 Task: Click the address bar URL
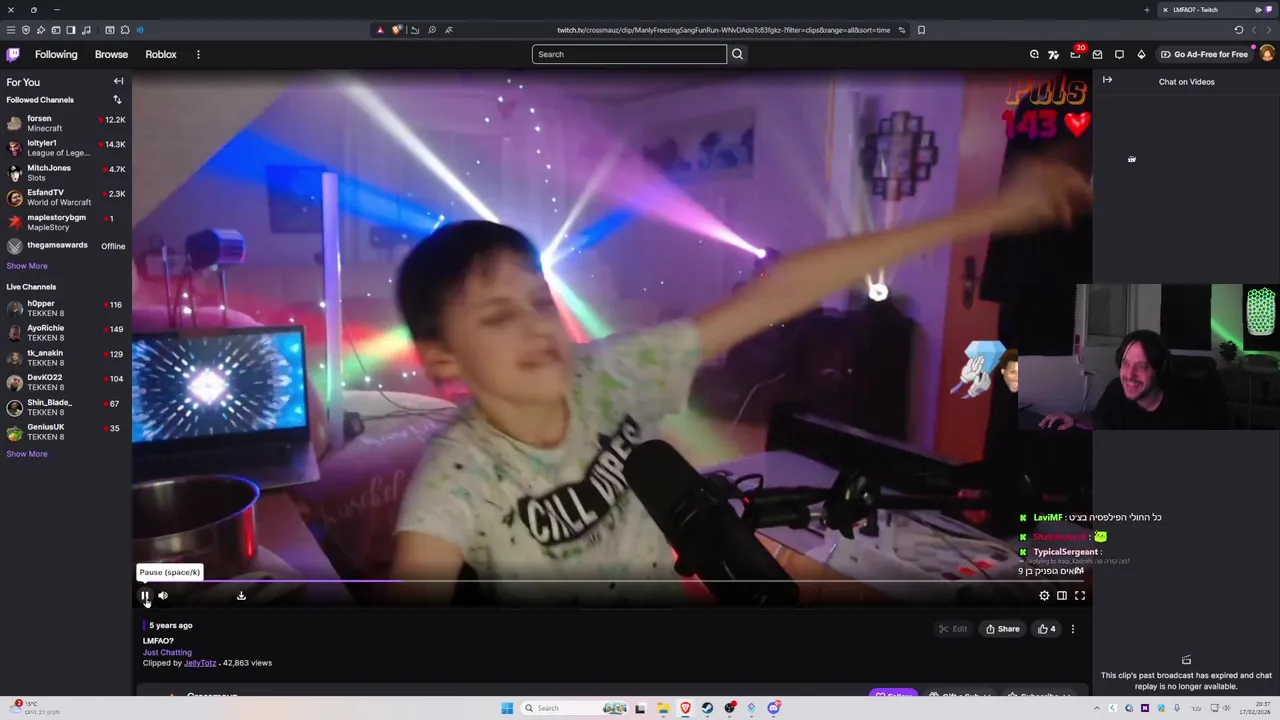723,30
